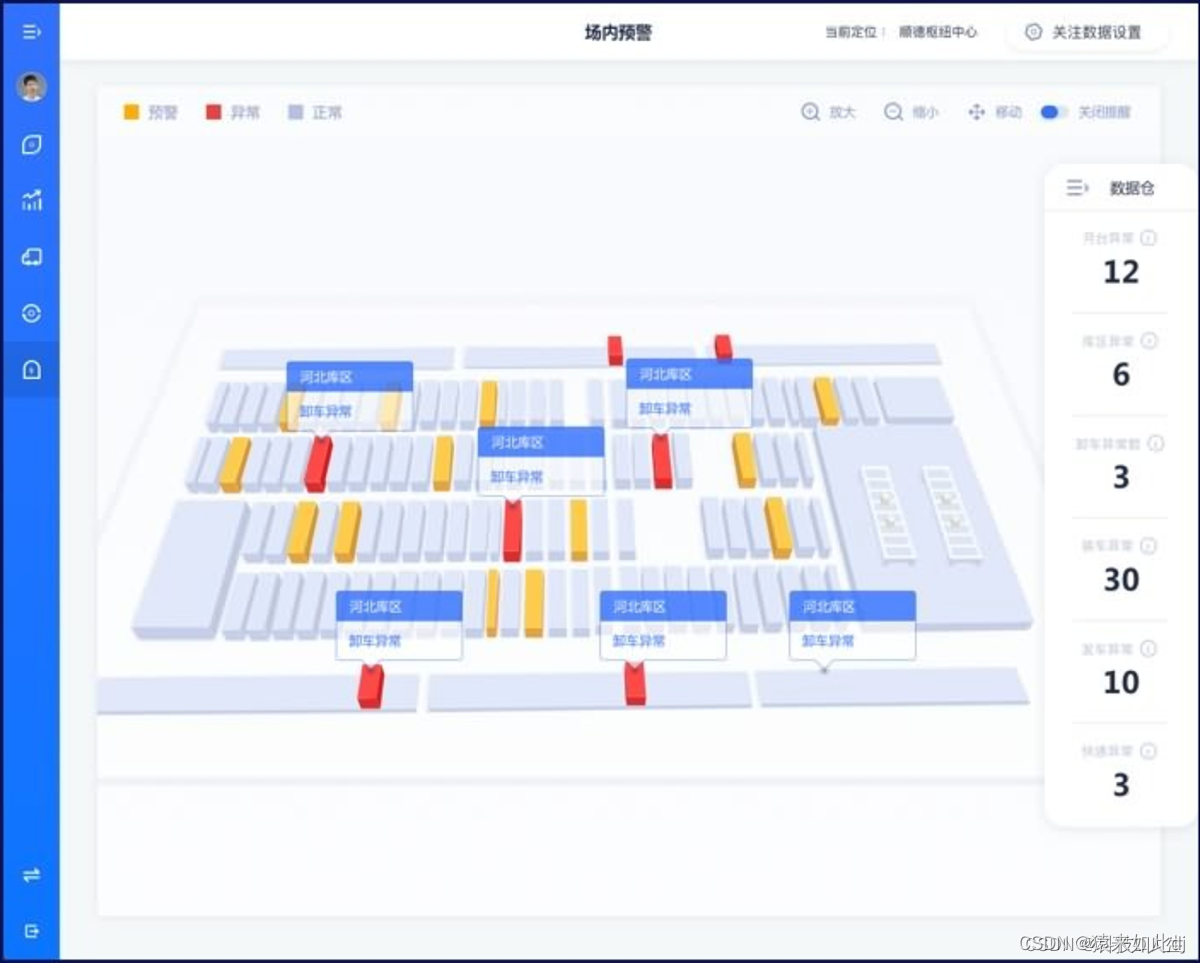
Task: Click the 缩小 zoom-out control
Action: 911,112
